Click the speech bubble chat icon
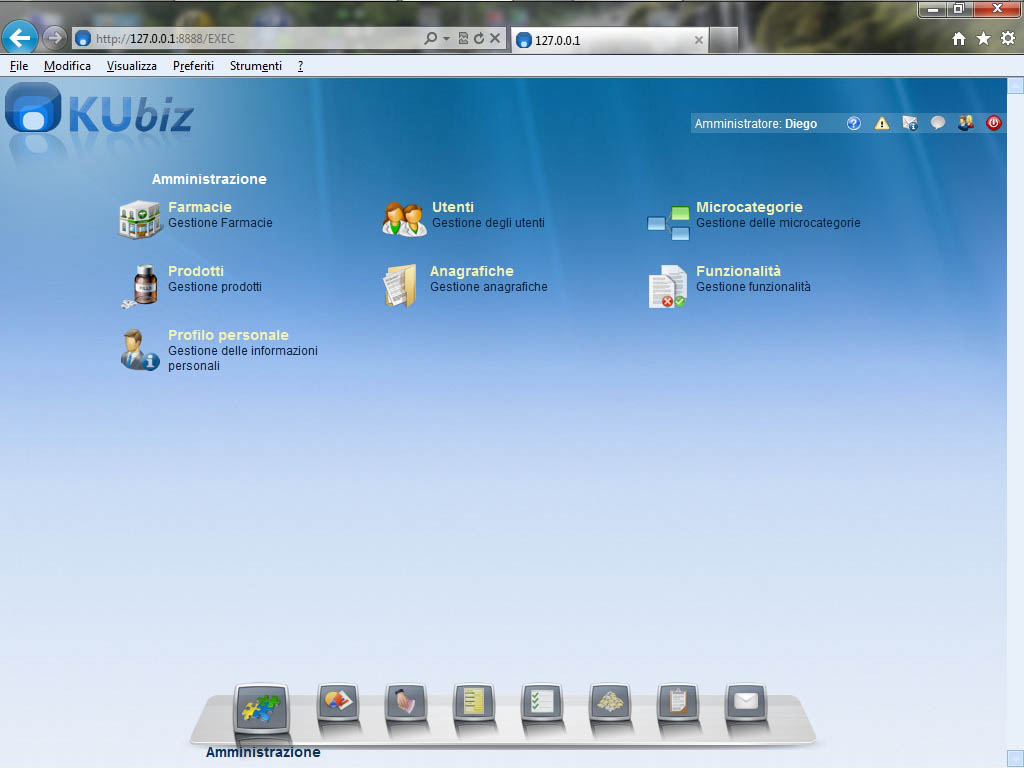Screen dimensions: 1024x768 point(938,124)
